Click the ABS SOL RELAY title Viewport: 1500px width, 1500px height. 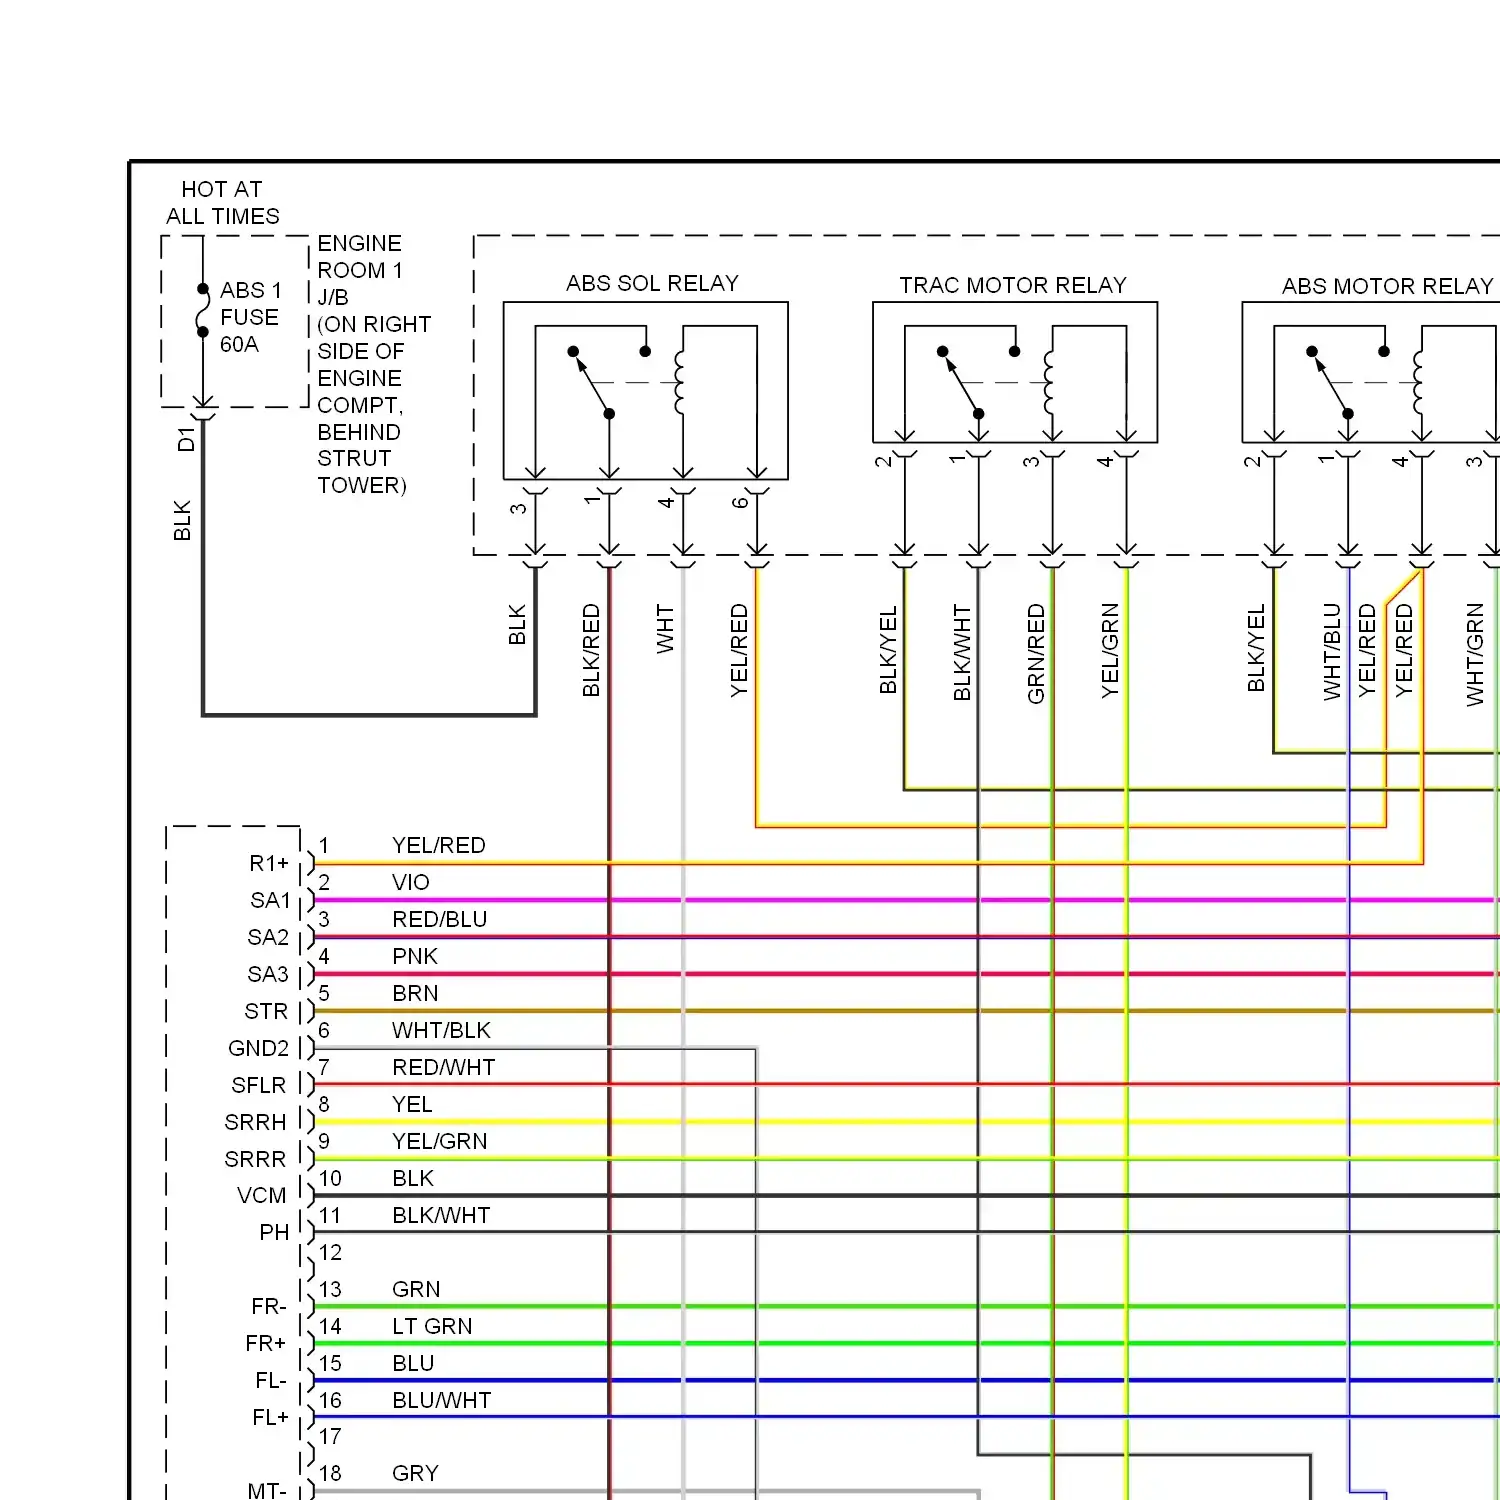(x=652, y=283)
